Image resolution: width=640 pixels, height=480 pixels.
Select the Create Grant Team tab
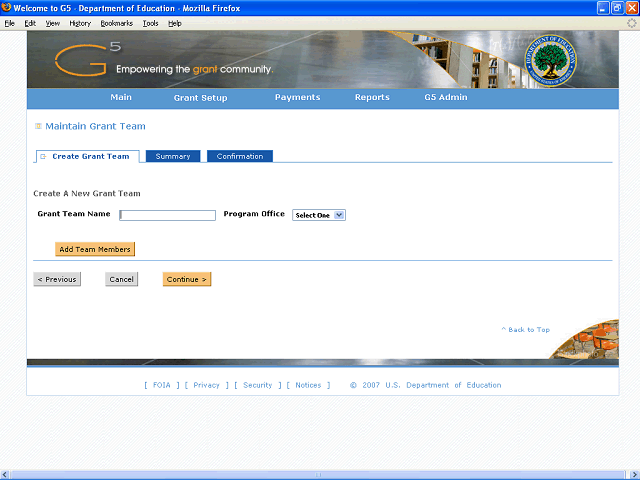pos(88,156)
